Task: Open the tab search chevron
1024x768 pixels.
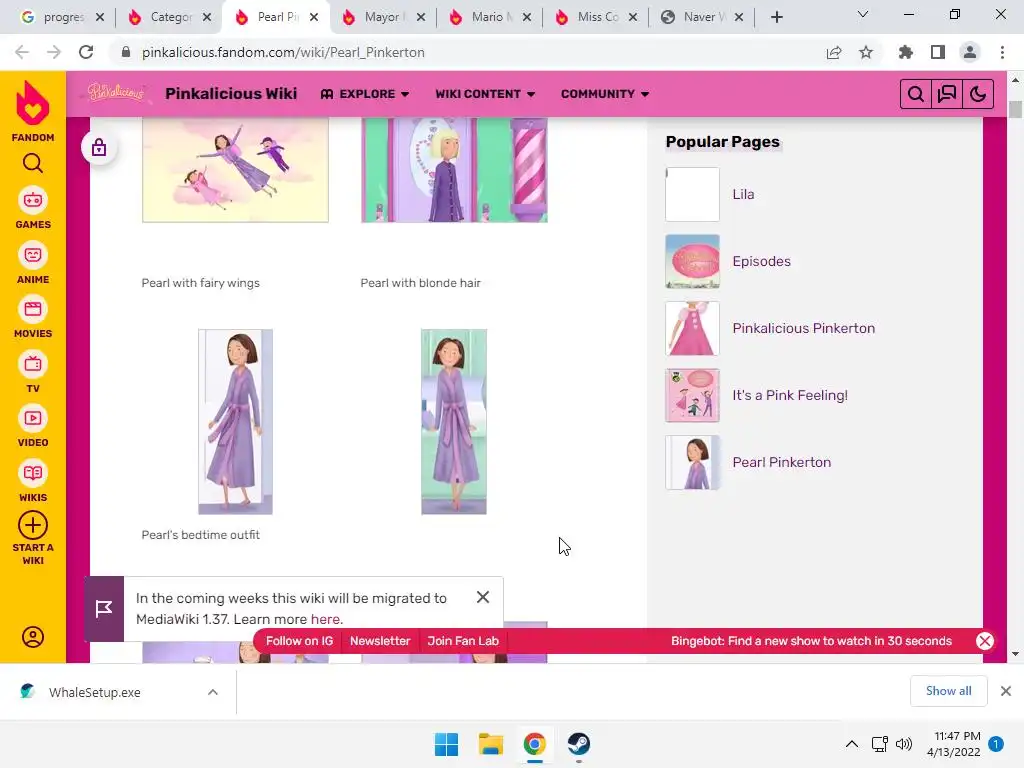Action: [x=863, y=14]
